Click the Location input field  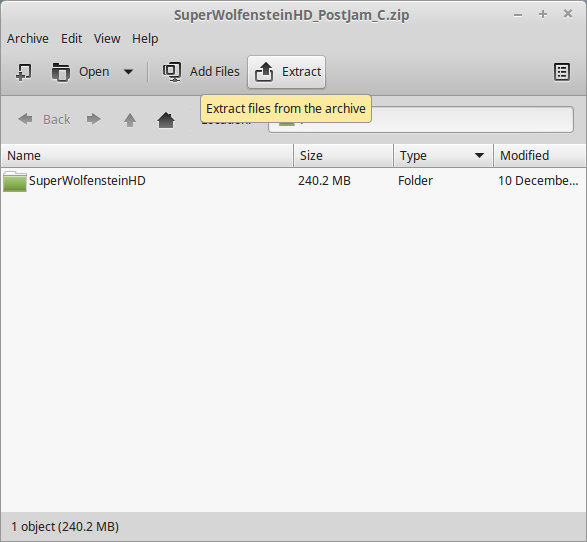click(421, 119)
